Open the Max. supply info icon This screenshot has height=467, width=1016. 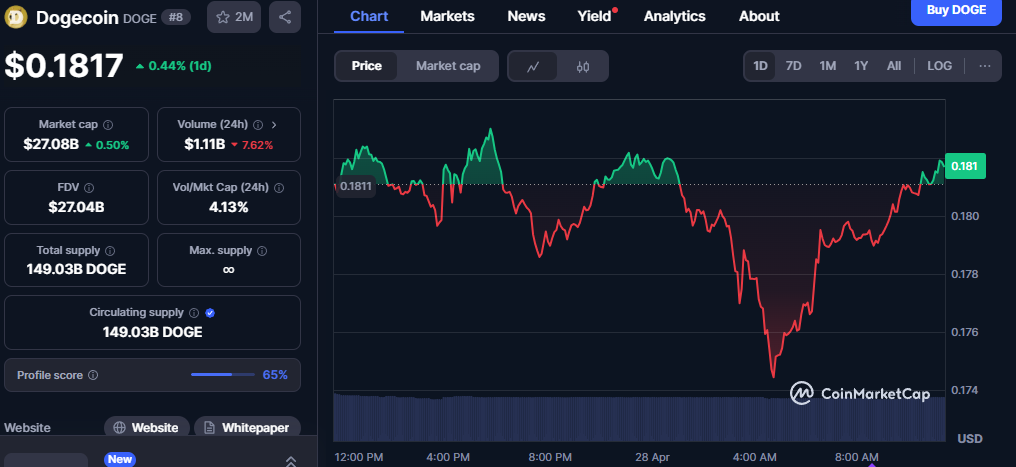[x=262, y=250]
